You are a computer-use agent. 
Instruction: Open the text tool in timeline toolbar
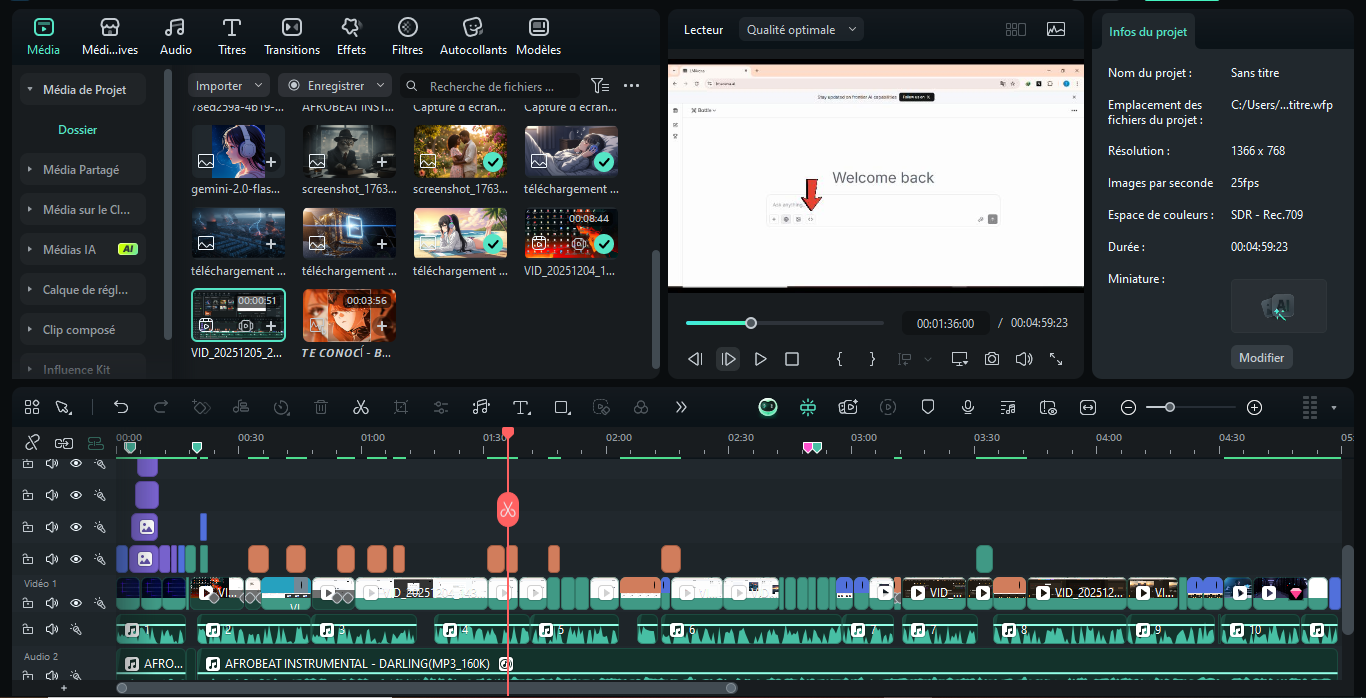pyautogui.click(x=521, y=407)
